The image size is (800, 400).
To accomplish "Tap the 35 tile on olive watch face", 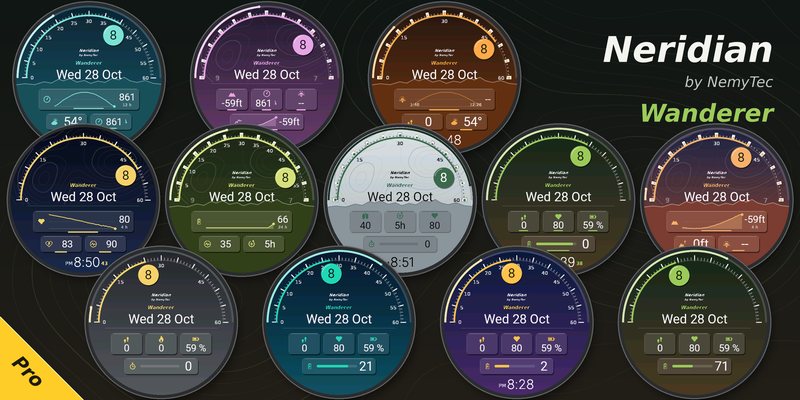I will click(219, 243).
